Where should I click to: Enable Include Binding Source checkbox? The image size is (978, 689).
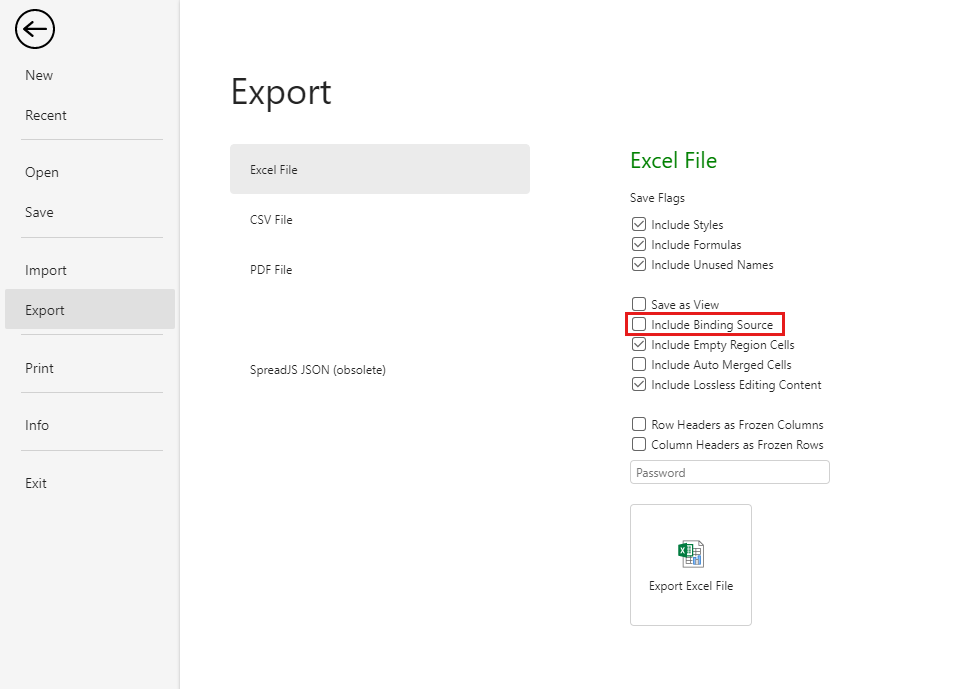tap(639, 324)
